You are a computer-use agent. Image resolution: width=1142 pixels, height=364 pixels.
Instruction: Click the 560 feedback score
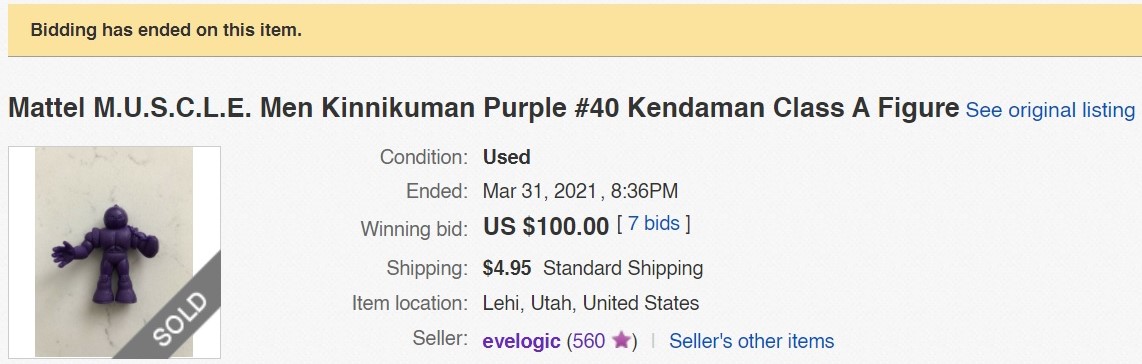tap(588, 341)
